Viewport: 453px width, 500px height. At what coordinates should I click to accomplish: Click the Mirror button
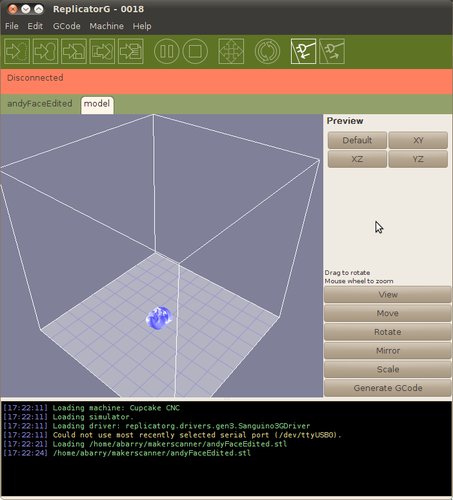388,351
